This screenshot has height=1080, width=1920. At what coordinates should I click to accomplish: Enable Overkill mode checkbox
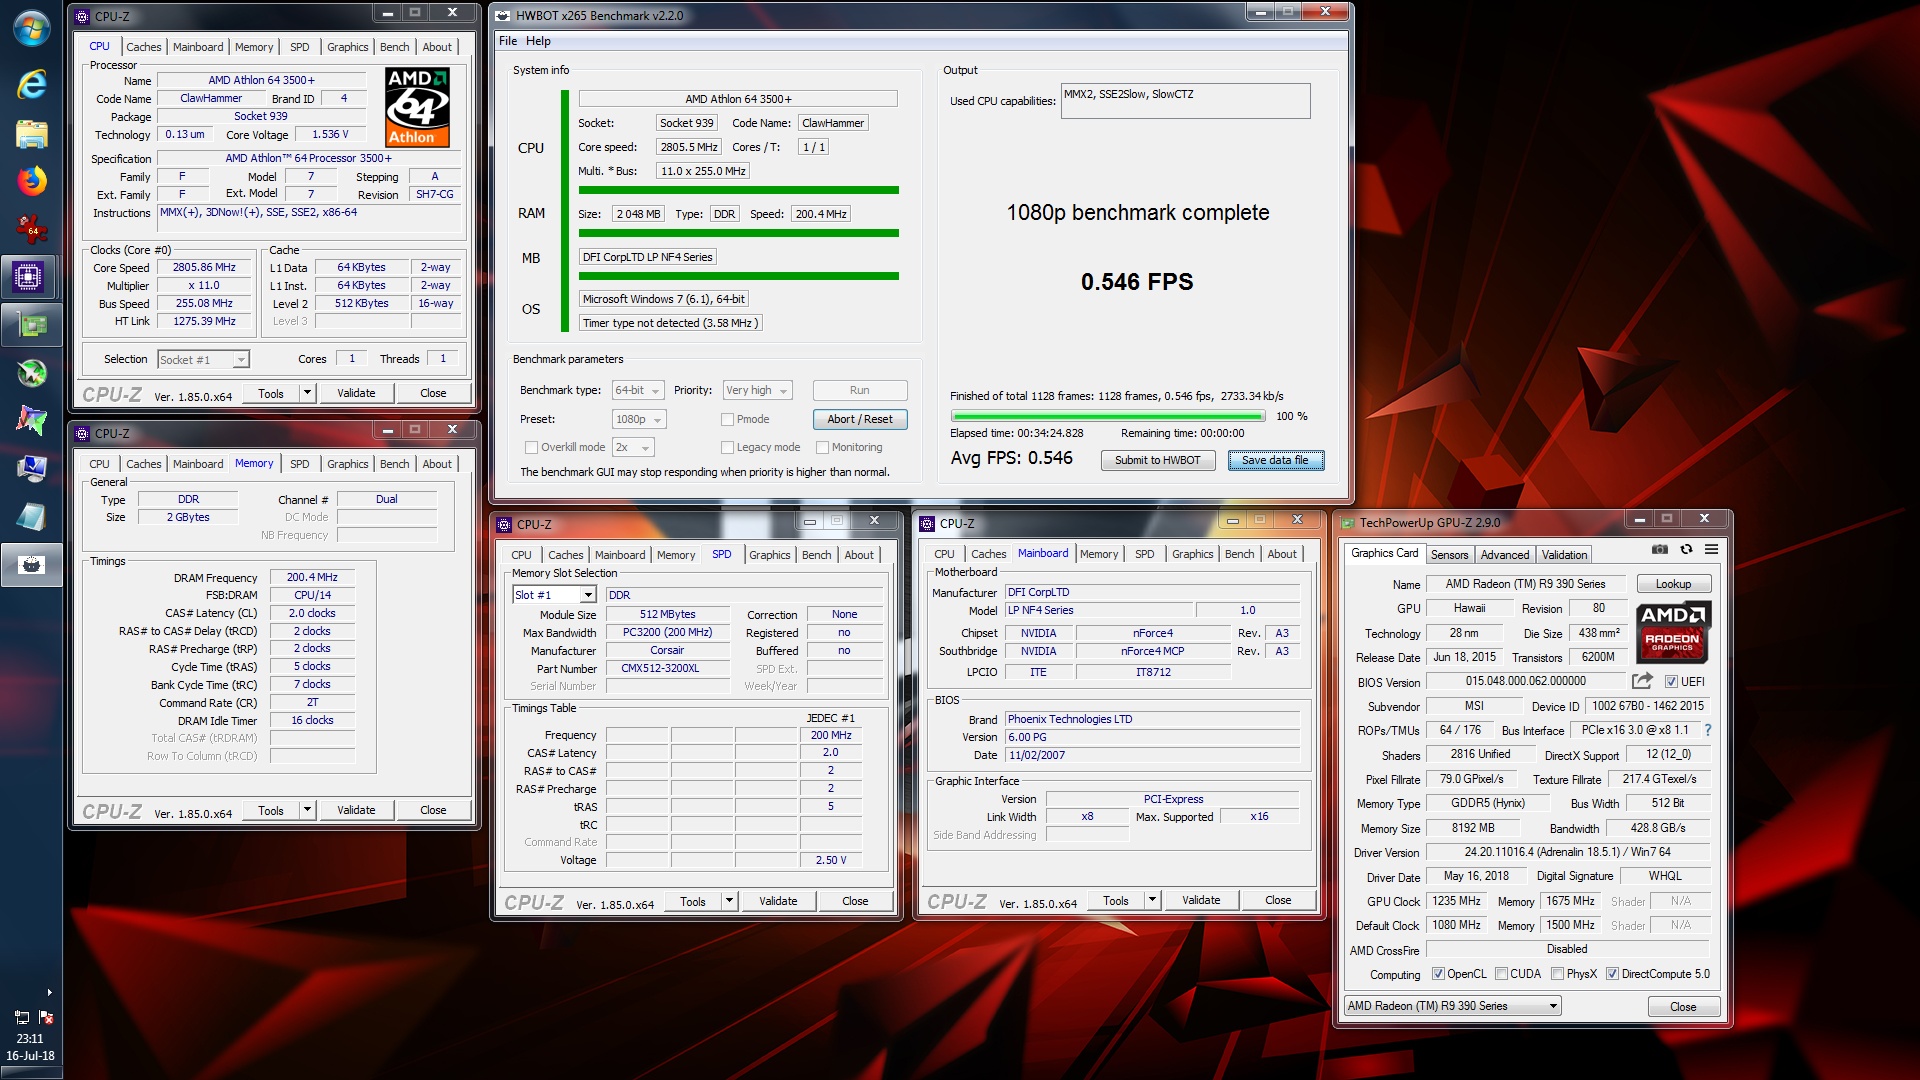coord(532,447)
